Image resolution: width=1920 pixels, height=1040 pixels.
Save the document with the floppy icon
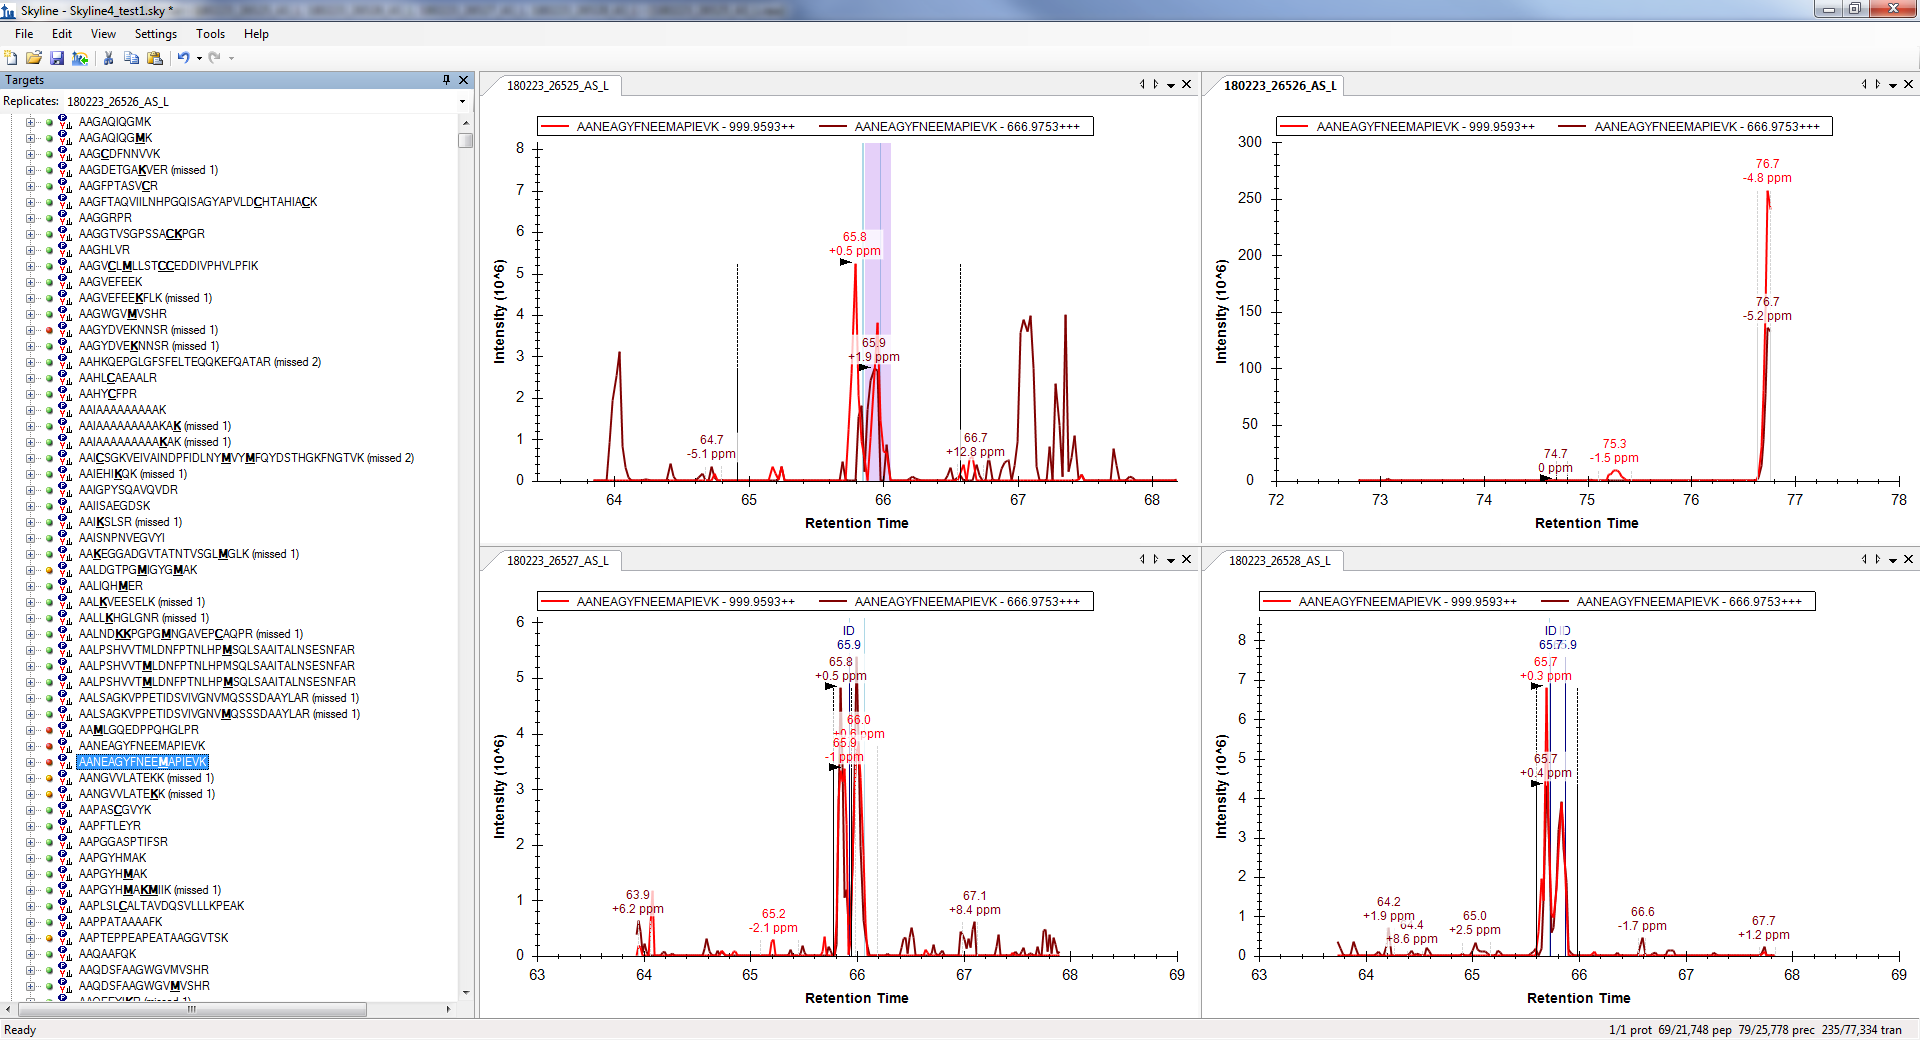pyautogui.click(x=57, y=58)
